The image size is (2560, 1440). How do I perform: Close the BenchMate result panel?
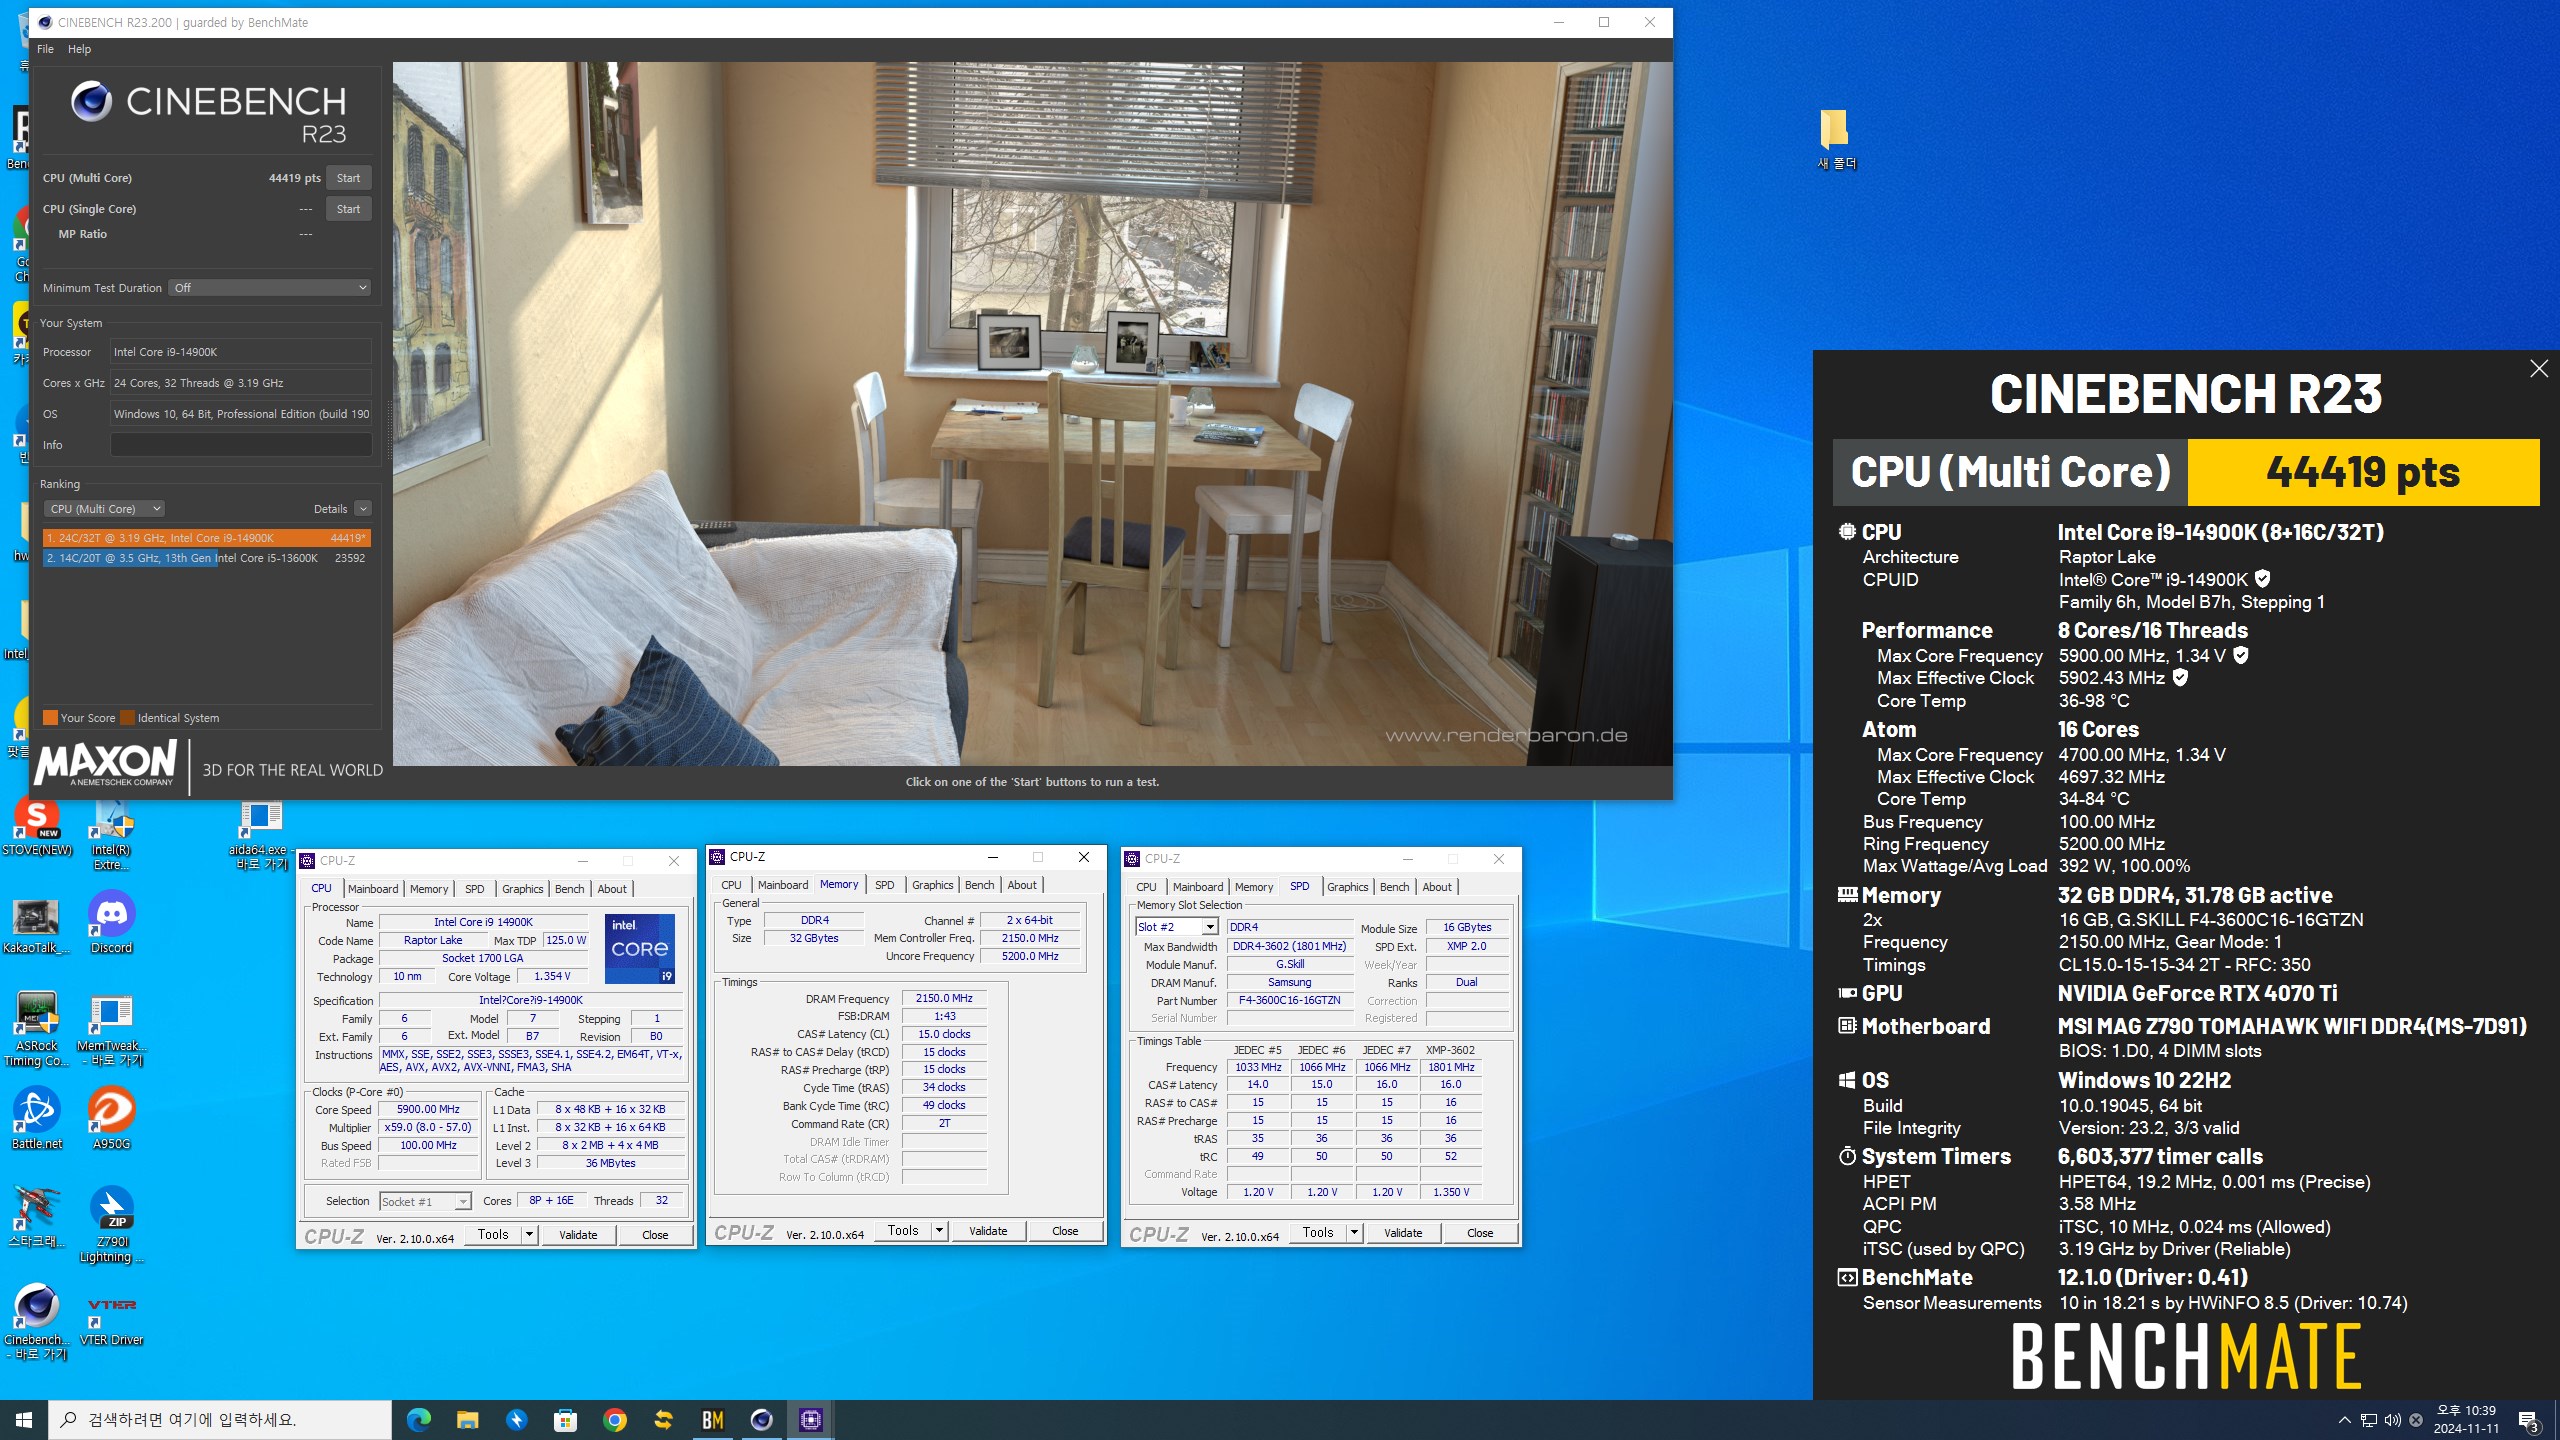point(2538,369)
